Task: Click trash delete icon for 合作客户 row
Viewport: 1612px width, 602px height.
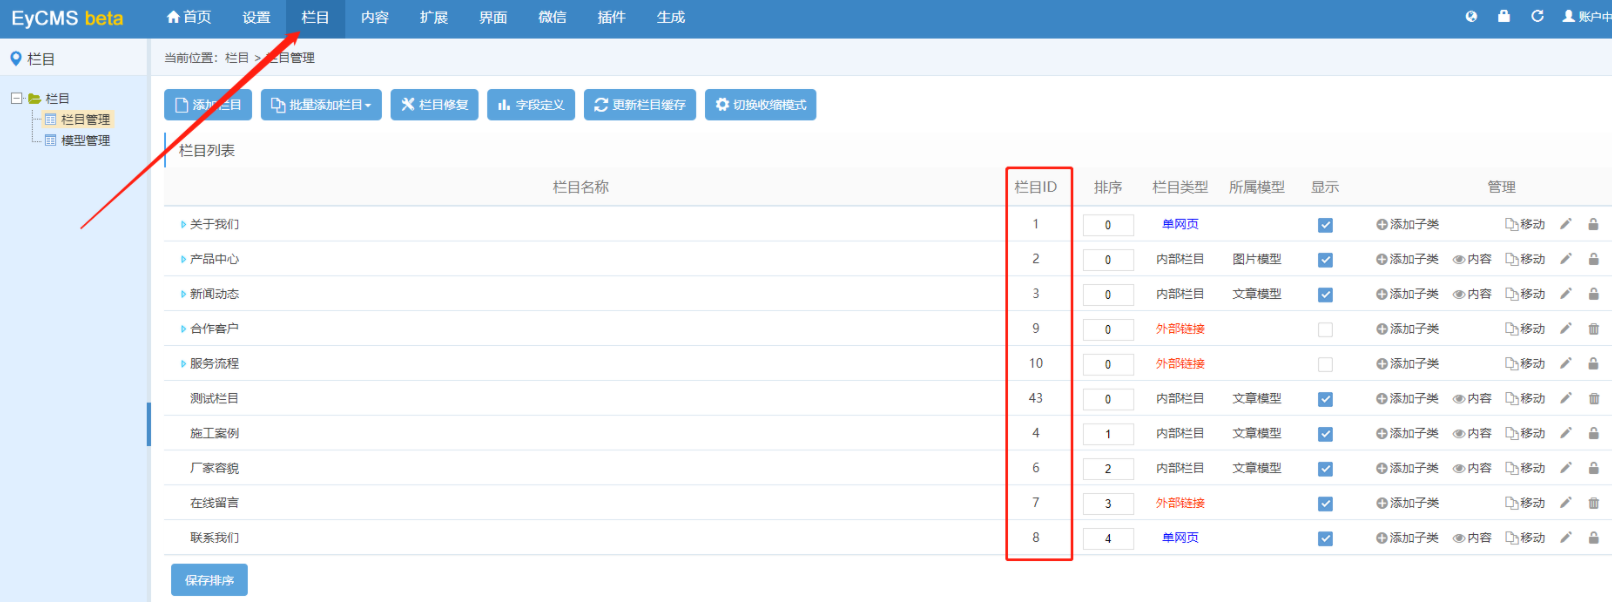Action: (x=1593, y=329)
